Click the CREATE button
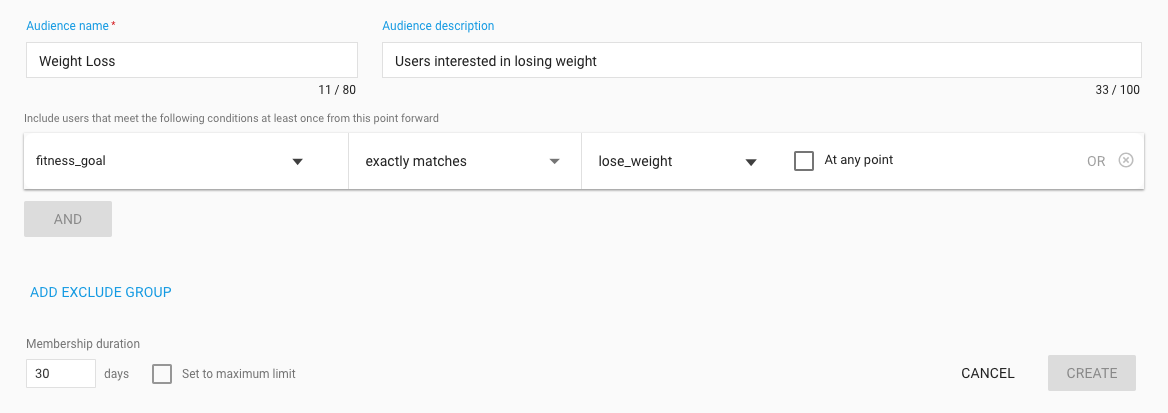This screenshot has width=1168, height=413. tap(1092, 373)
